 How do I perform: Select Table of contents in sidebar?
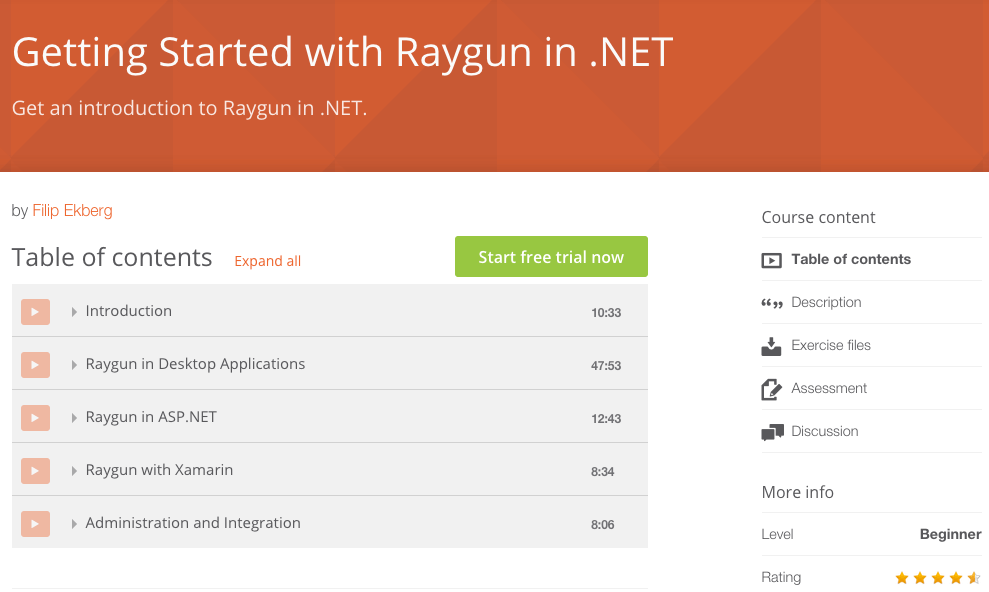click(x=851, y=259)
